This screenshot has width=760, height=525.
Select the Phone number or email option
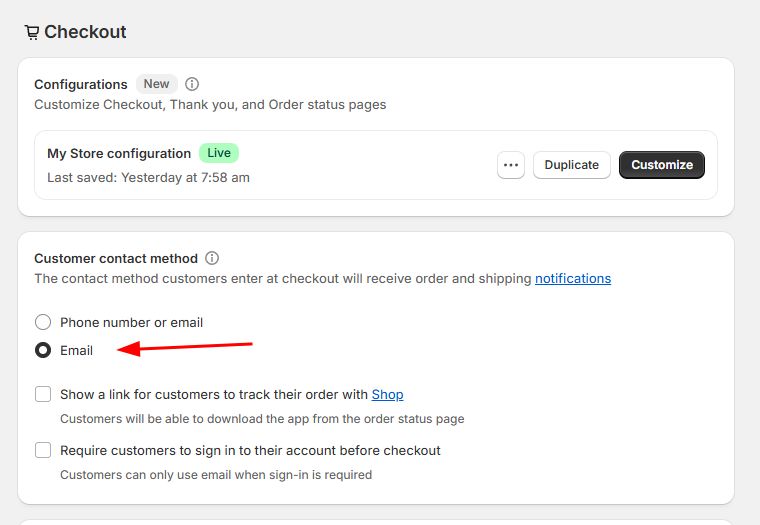click(43, 322)
